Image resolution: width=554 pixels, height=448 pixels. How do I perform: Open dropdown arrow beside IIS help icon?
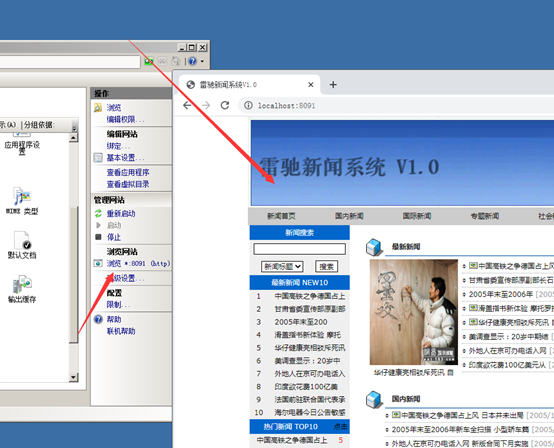(202, 61)
